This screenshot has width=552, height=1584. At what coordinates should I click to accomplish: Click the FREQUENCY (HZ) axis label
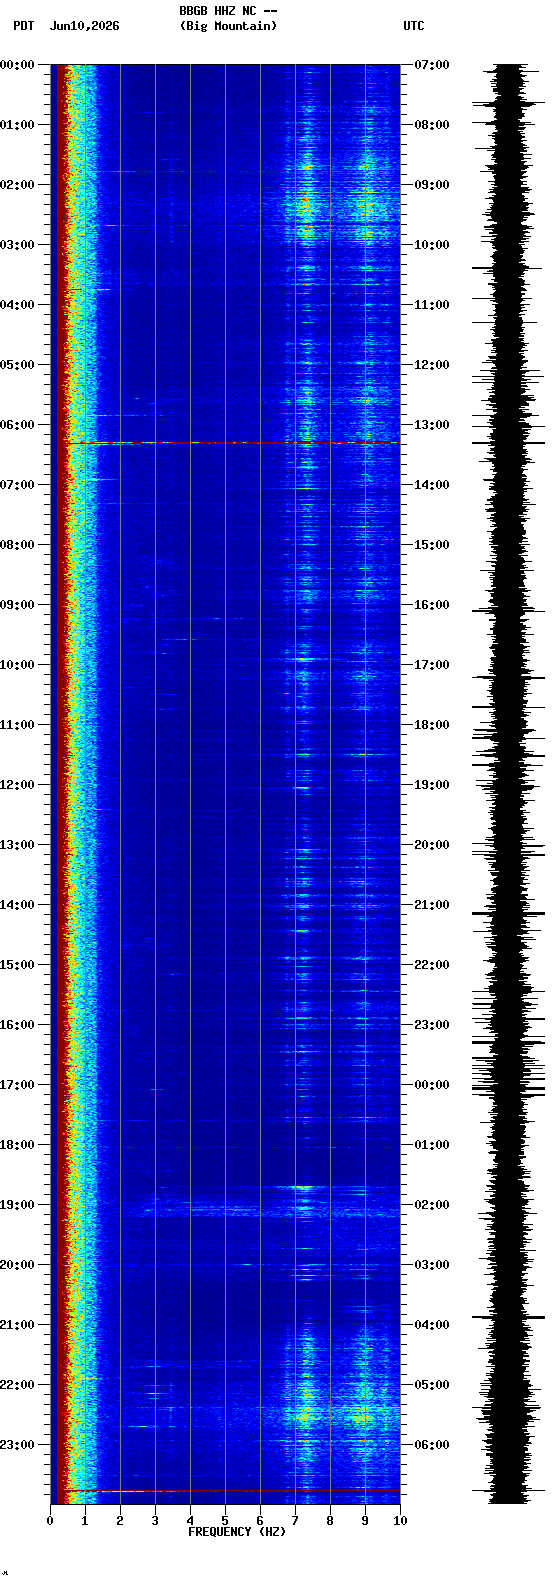[x=237, y=1532]
